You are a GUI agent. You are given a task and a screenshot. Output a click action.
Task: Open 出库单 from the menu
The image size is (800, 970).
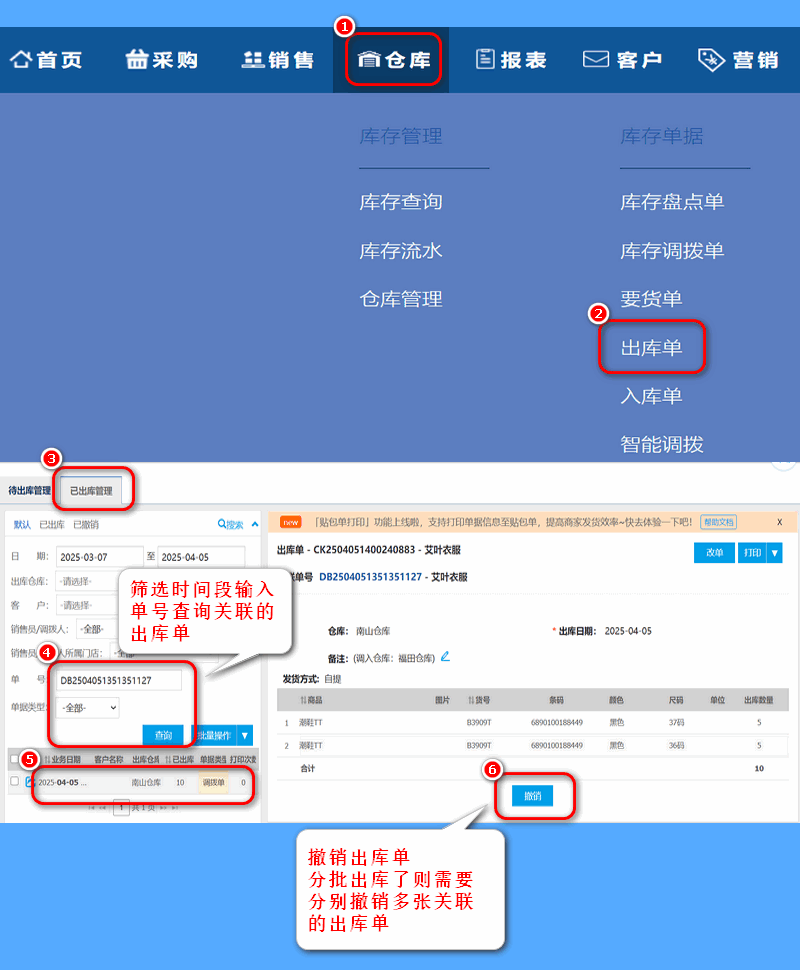652,348
